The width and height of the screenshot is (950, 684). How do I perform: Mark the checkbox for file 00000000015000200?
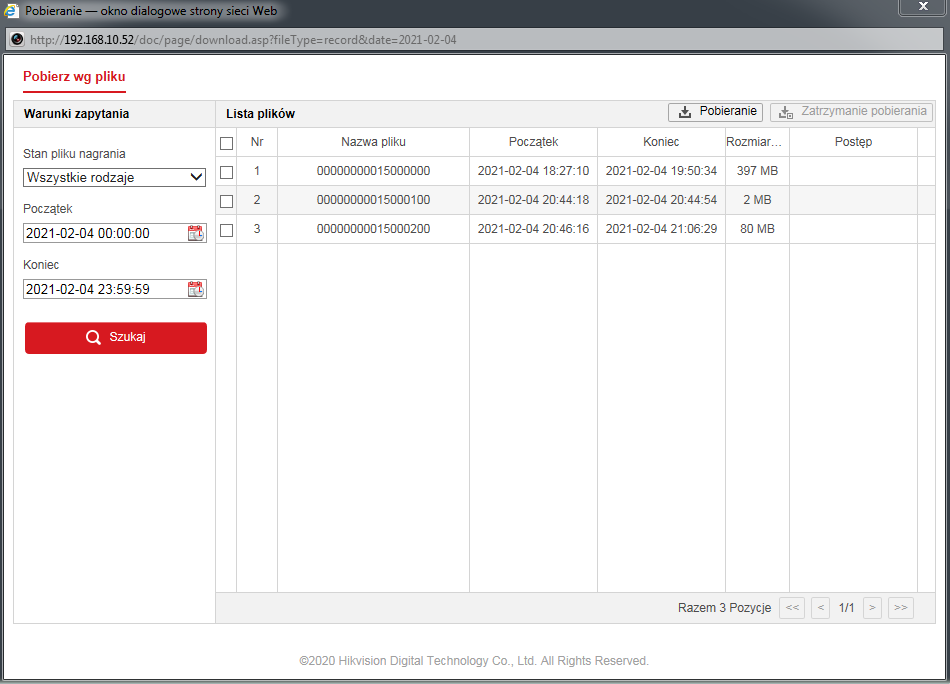pyautogui.click(x=226, y=230)
